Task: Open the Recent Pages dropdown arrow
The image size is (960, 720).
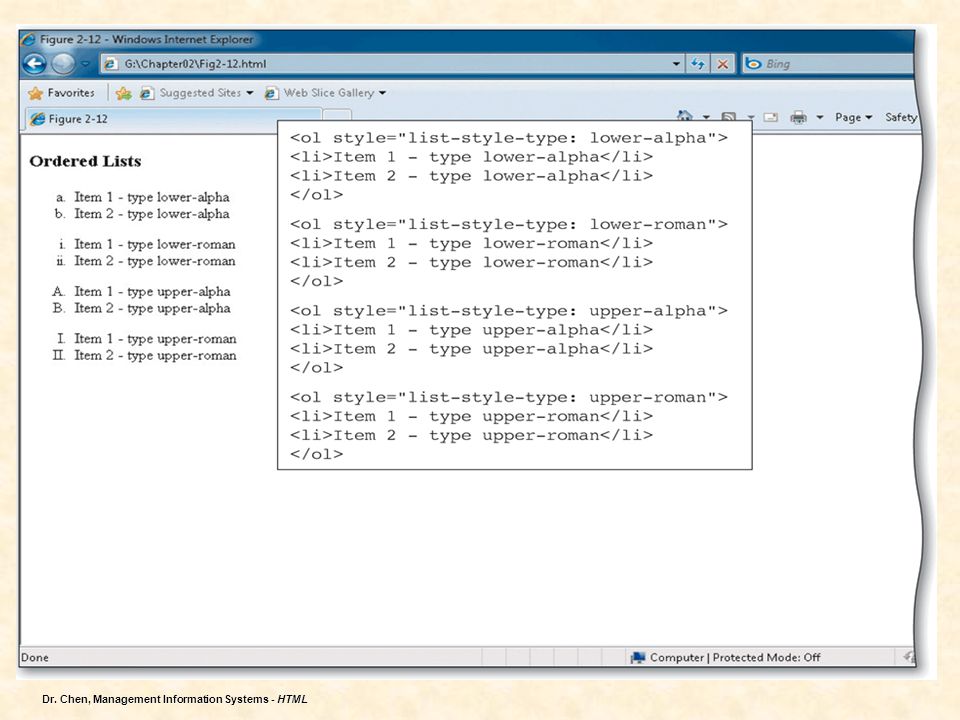Action: click(86, 64)
